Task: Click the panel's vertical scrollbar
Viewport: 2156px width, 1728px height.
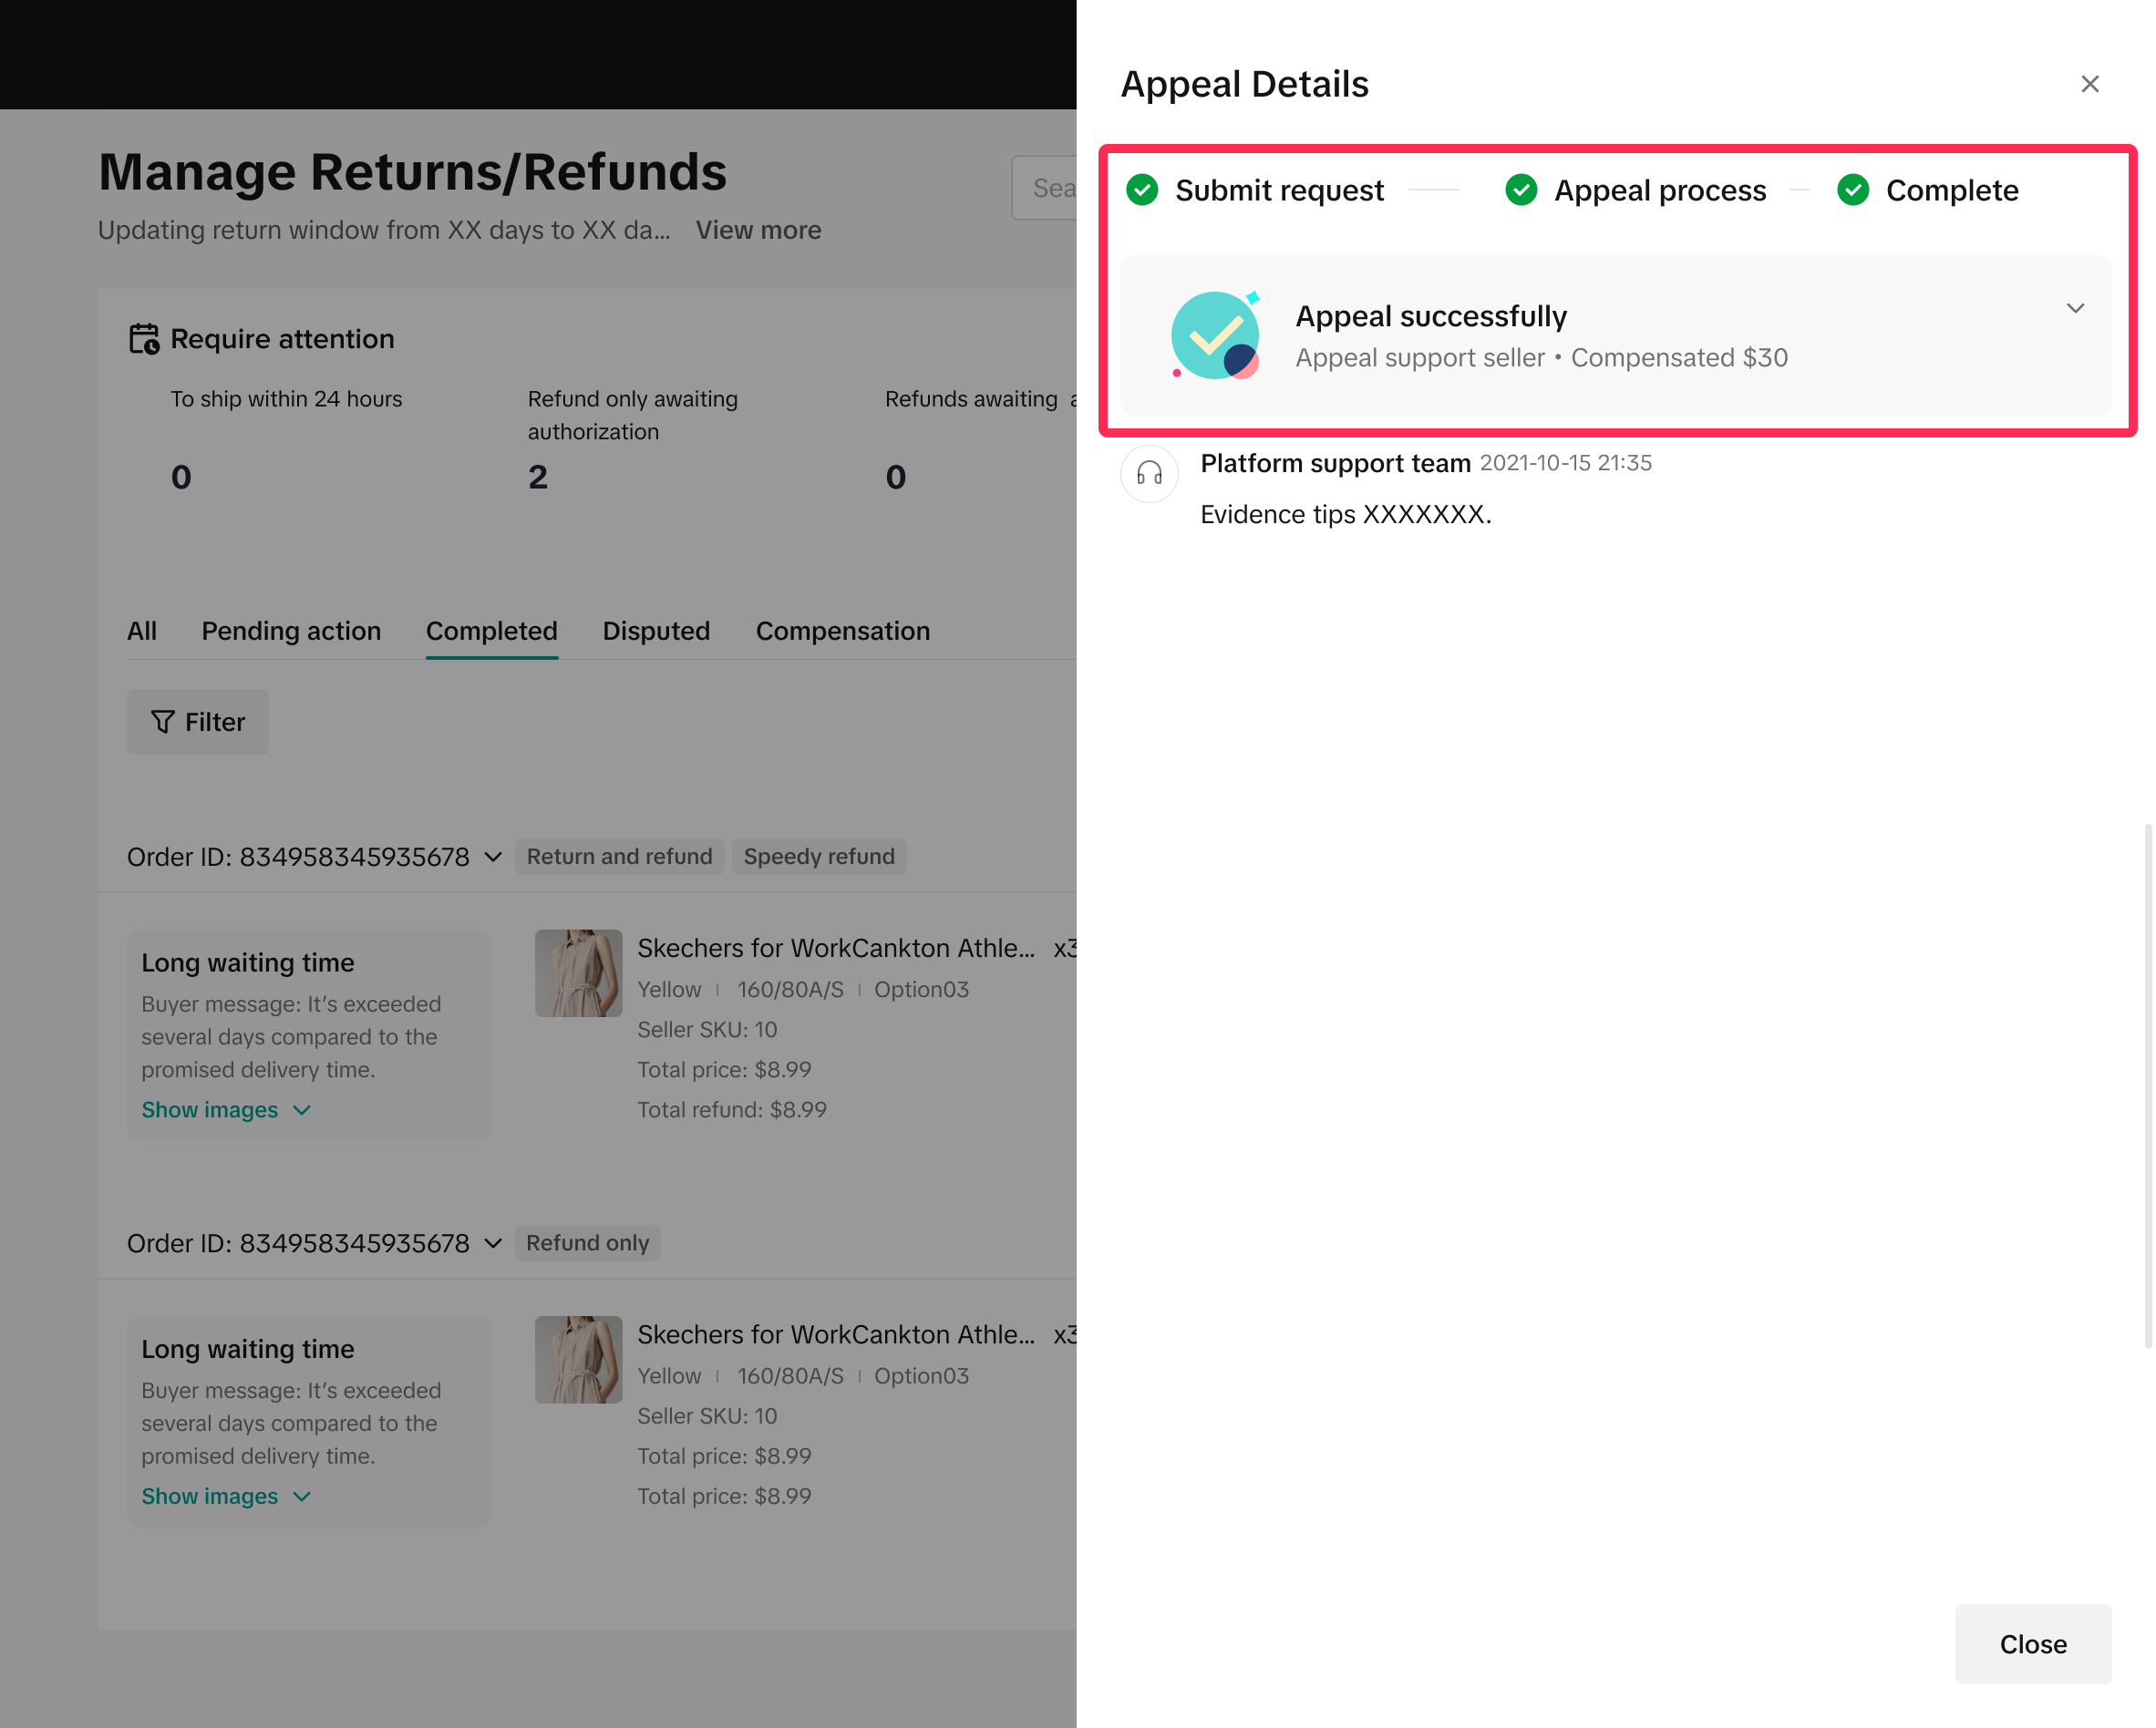Action: [x=2147, y=1085]
